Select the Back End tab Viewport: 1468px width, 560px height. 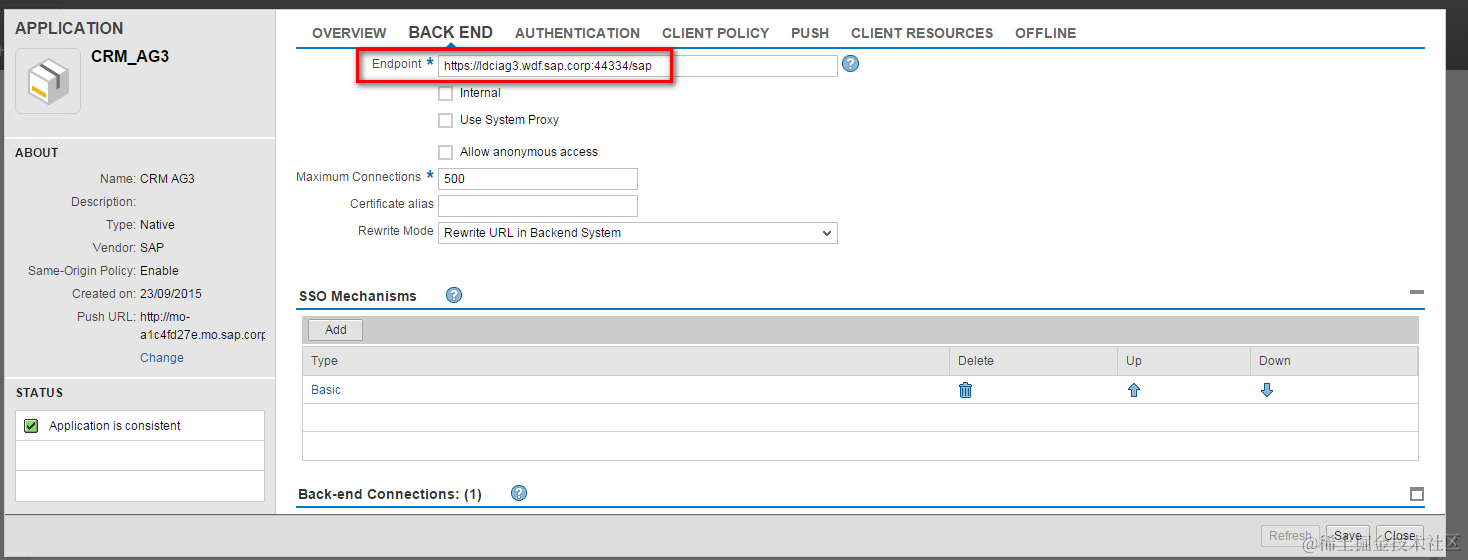(451, 32)
